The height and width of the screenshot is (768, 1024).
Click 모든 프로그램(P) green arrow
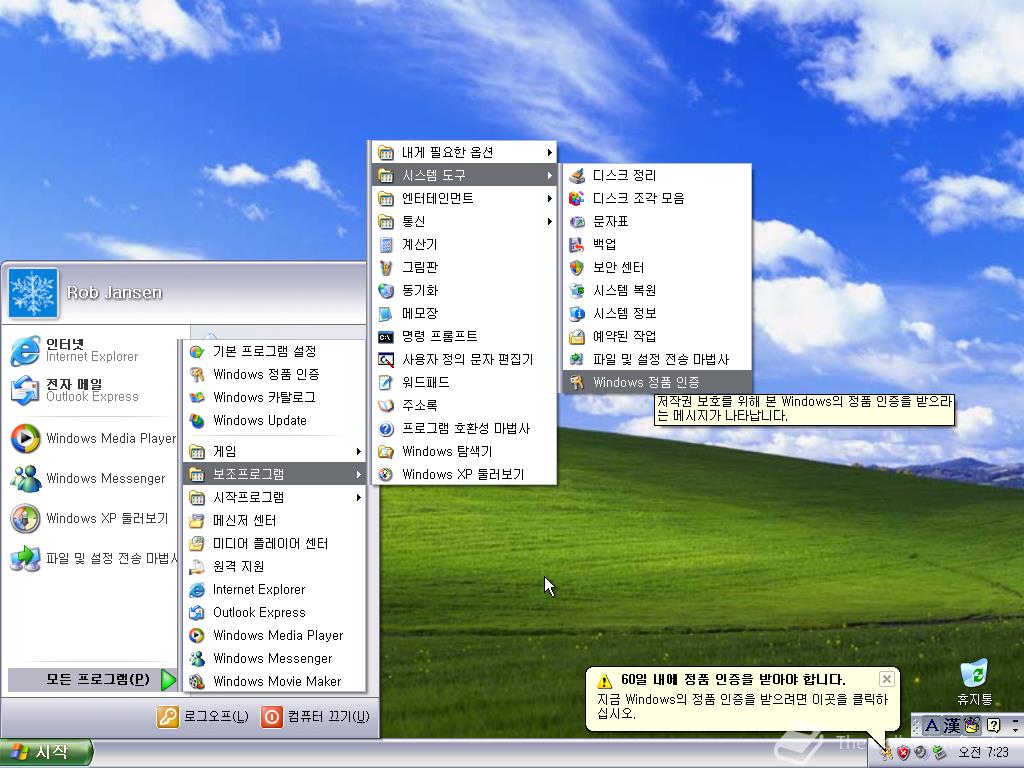(x=168, y=679)
